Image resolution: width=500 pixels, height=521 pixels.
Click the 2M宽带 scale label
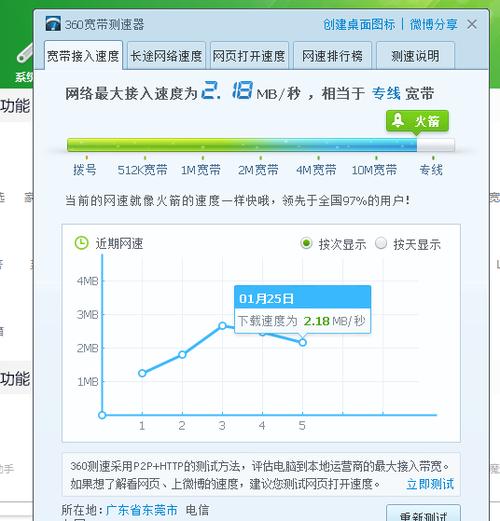click(258, 170)
